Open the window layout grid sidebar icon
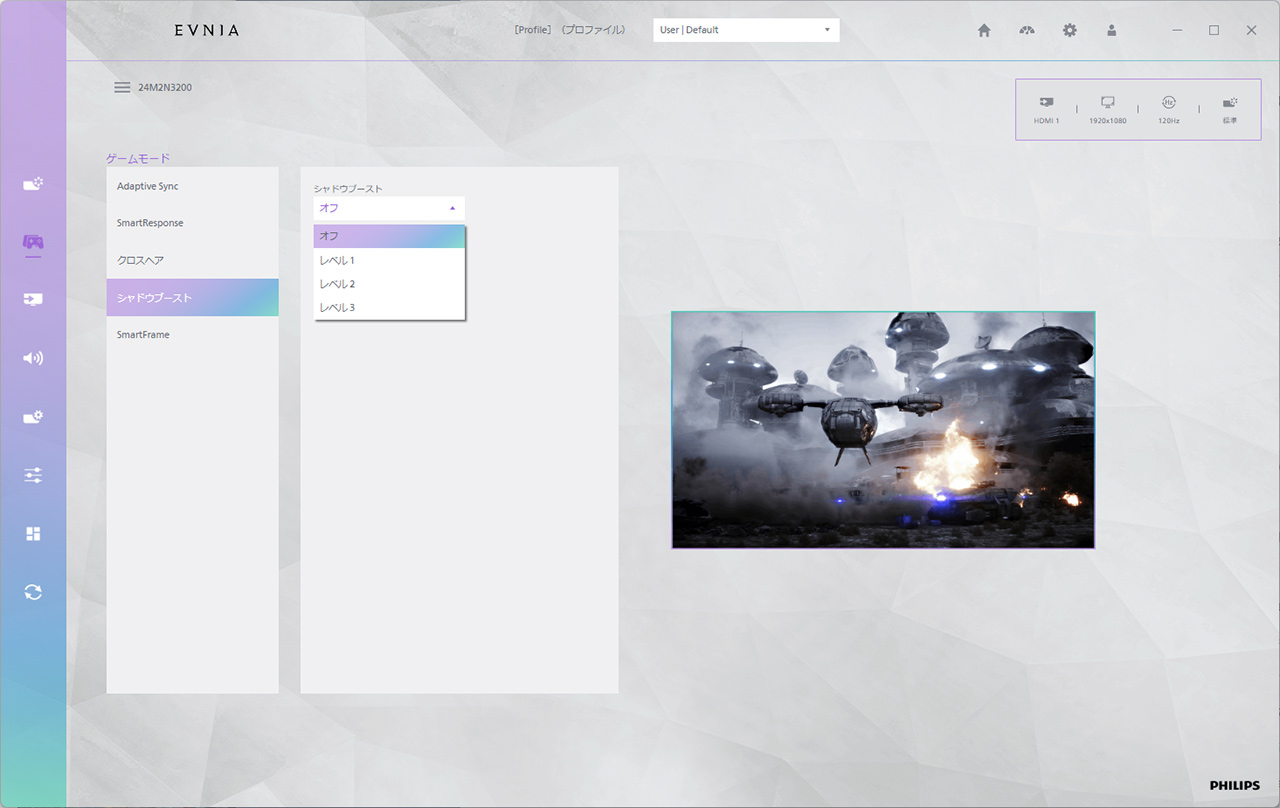1280x808 pixels. point(33,534)
